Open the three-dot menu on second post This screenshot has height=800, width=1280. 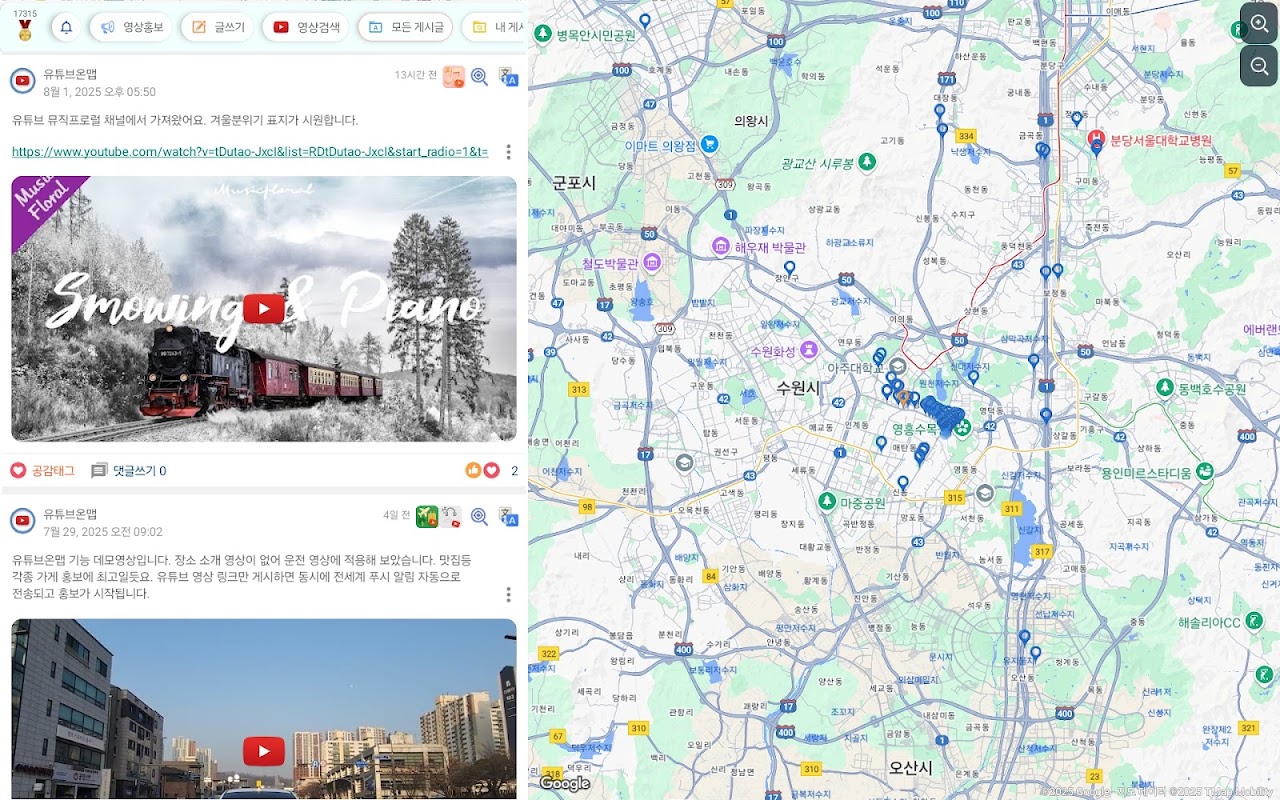[508, 595]
